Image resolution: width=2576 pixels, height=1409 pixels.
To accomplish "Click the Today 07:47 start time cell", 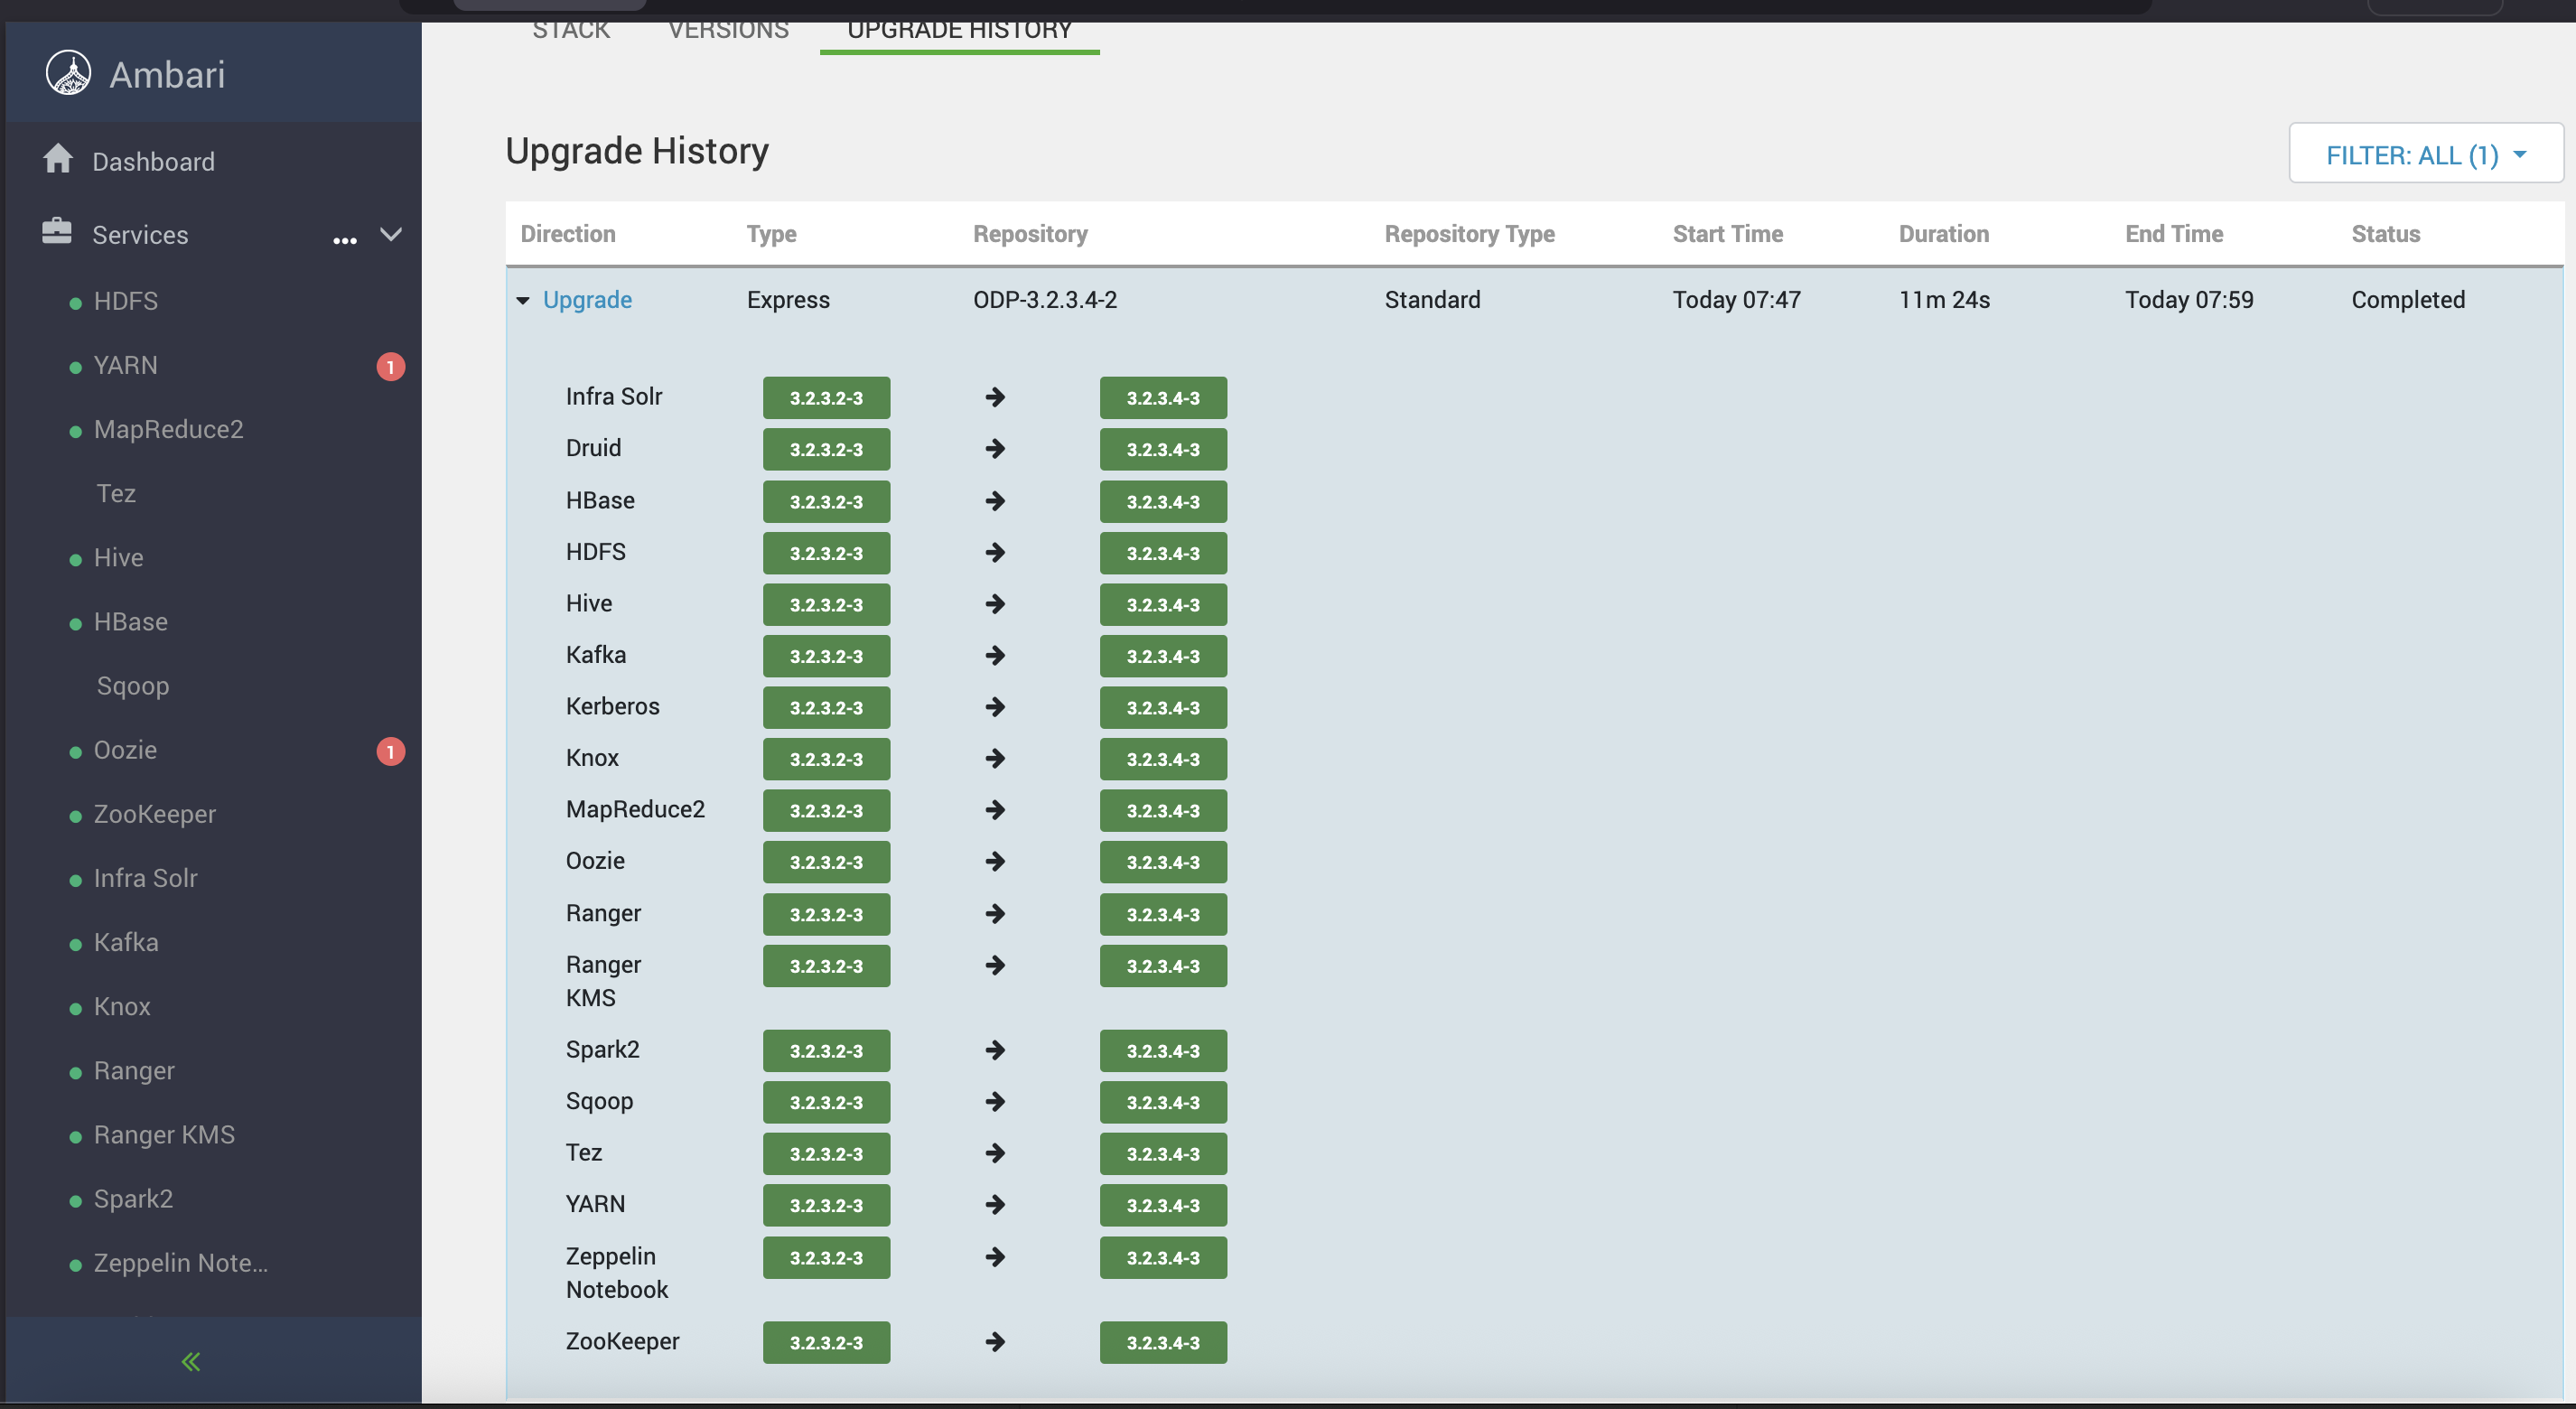I will click(1736, 299).
